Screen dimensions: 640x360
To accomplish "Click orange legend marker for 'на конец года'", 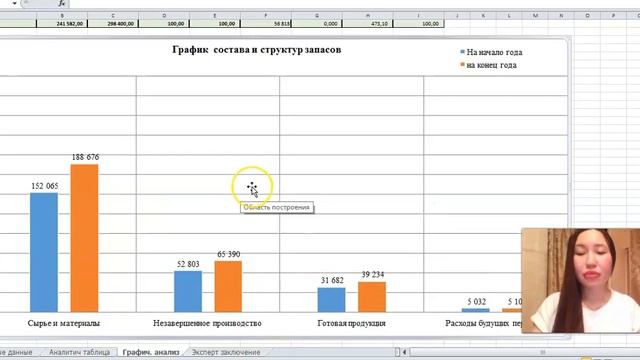I will (462, 64).
